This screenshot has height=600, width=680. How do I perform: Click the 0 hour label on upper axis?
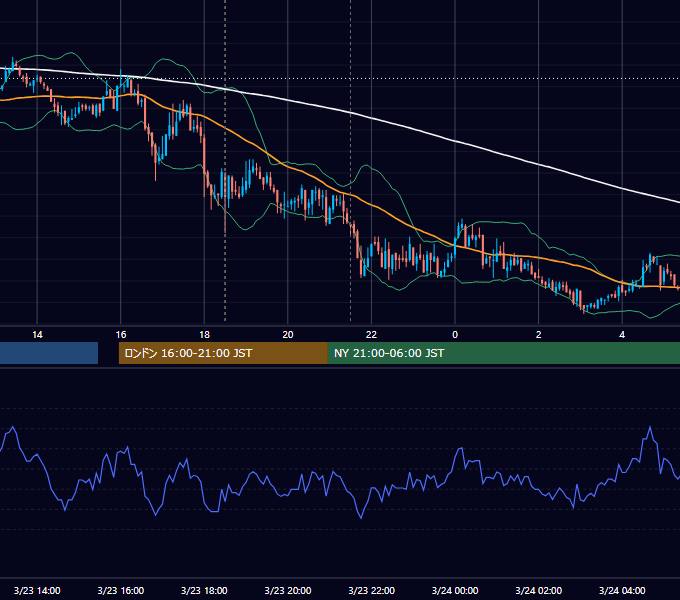[455, 335]
